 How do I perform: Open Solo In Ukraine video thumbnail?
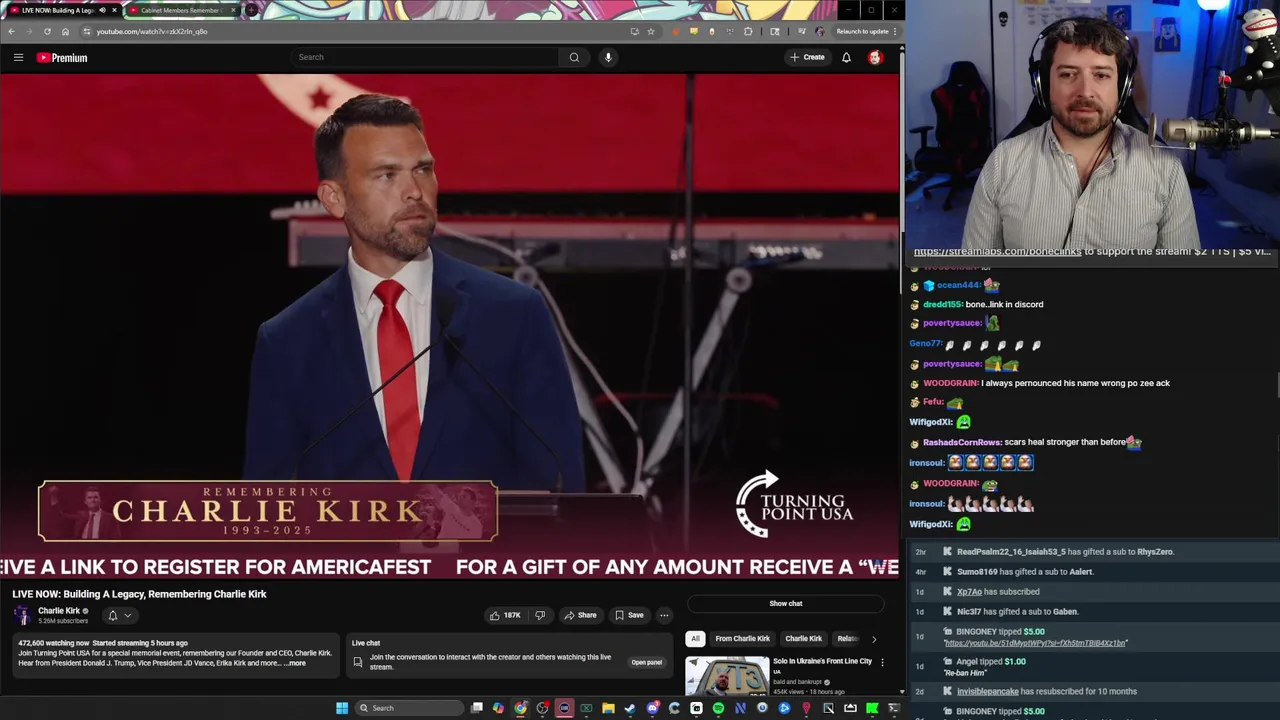[727, 676]
